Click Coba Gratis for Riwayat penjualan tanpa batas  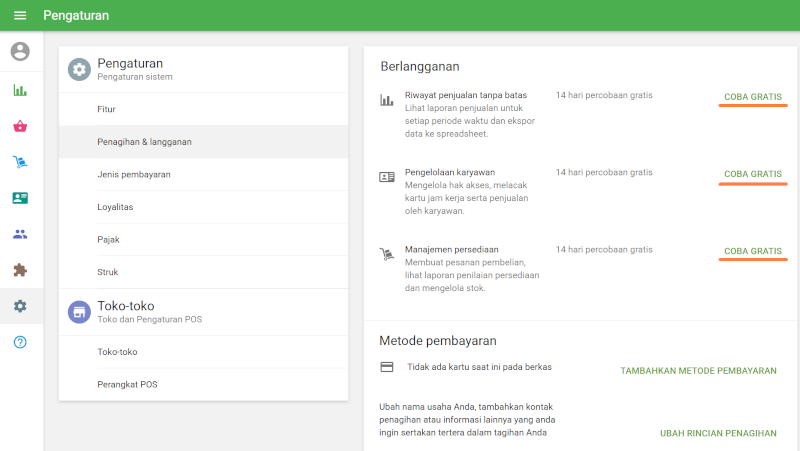[752, 98]
